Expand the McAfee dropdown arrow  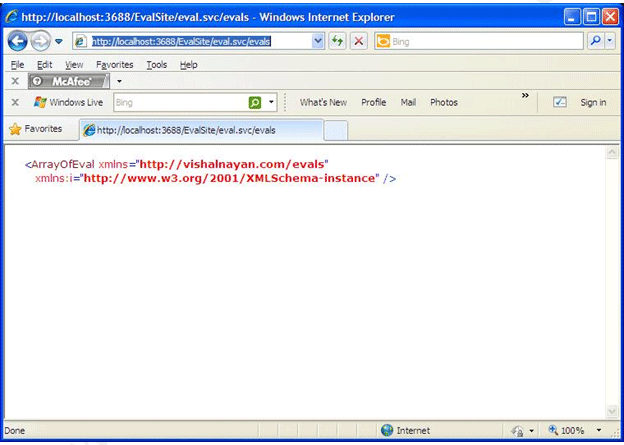(119, 82)
